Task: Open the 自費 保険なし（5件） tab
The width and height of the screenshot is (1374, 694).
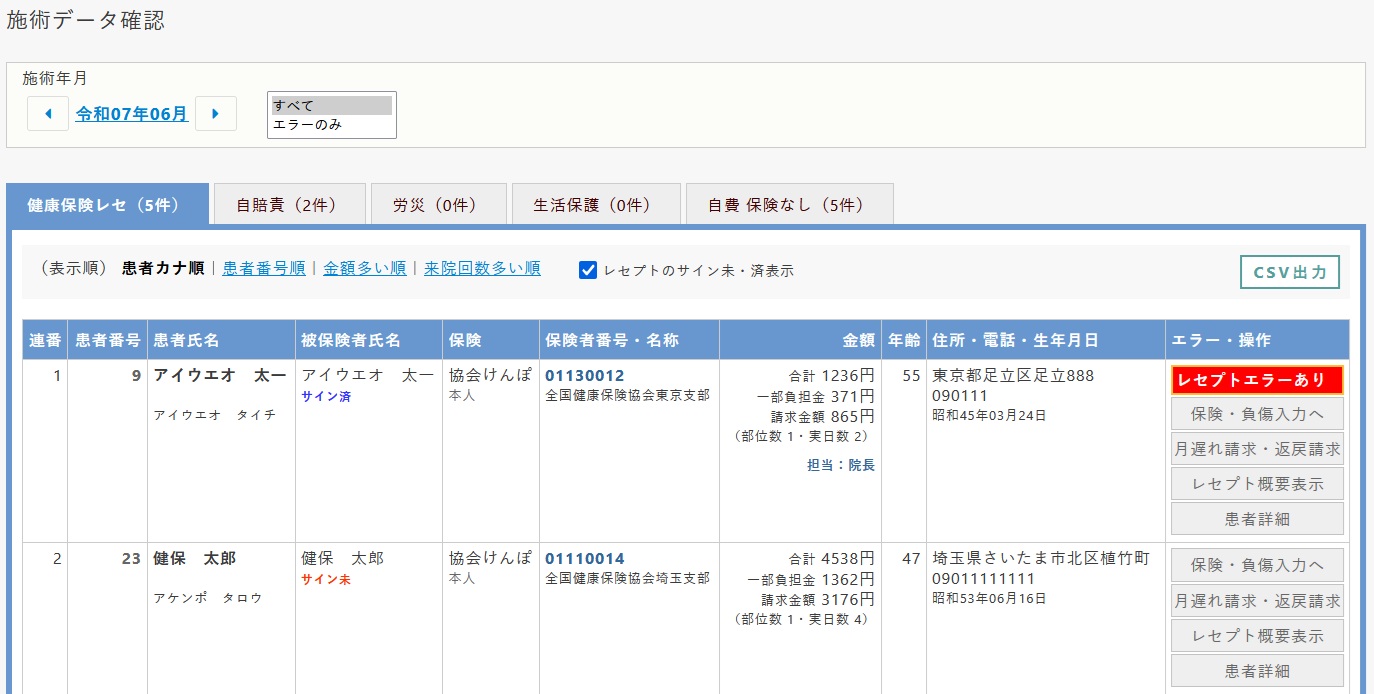Action: (788, 205)
